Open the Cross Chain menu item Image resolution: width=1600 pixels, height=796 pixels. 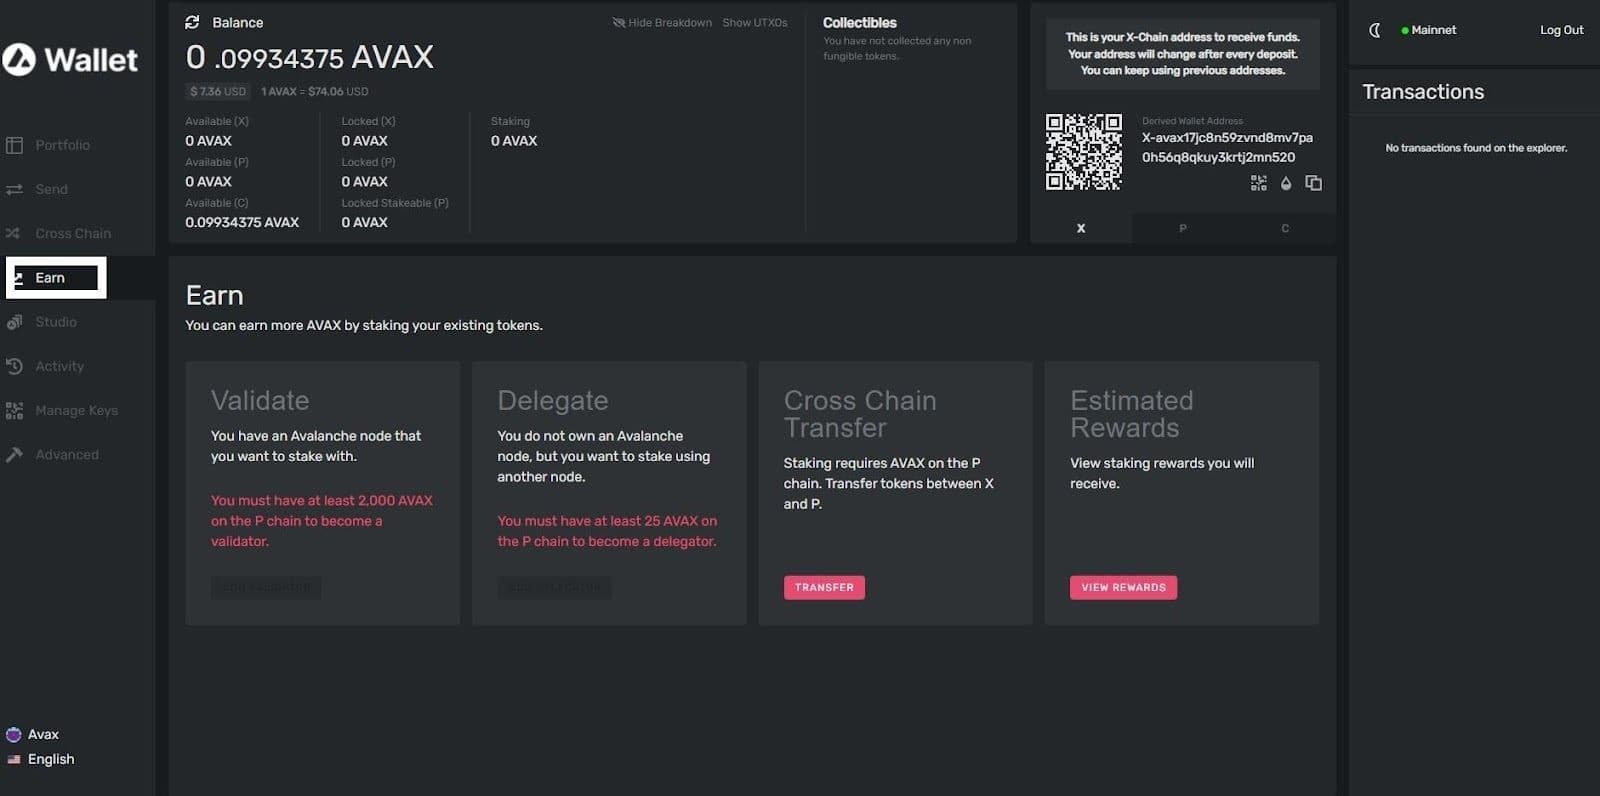coord(73,233)
